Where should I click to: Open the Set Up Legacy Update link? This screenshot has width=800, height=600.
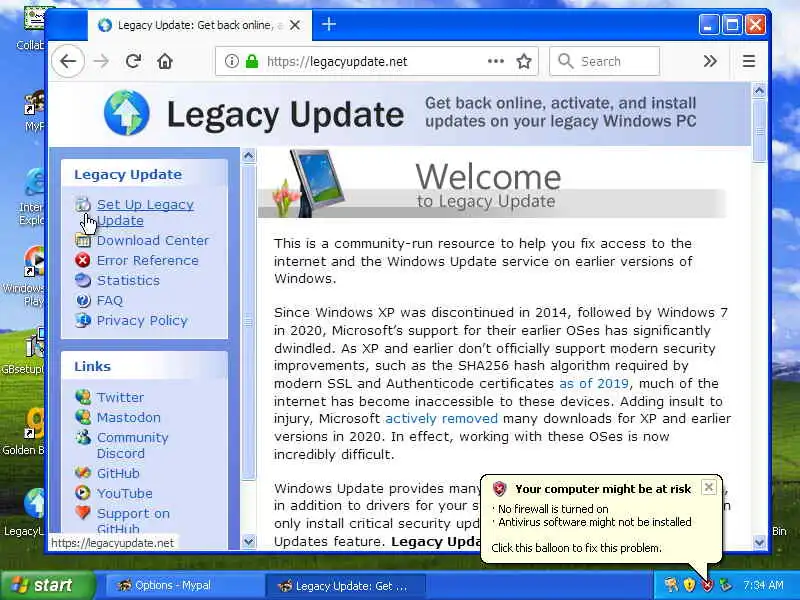coord(145,212)
